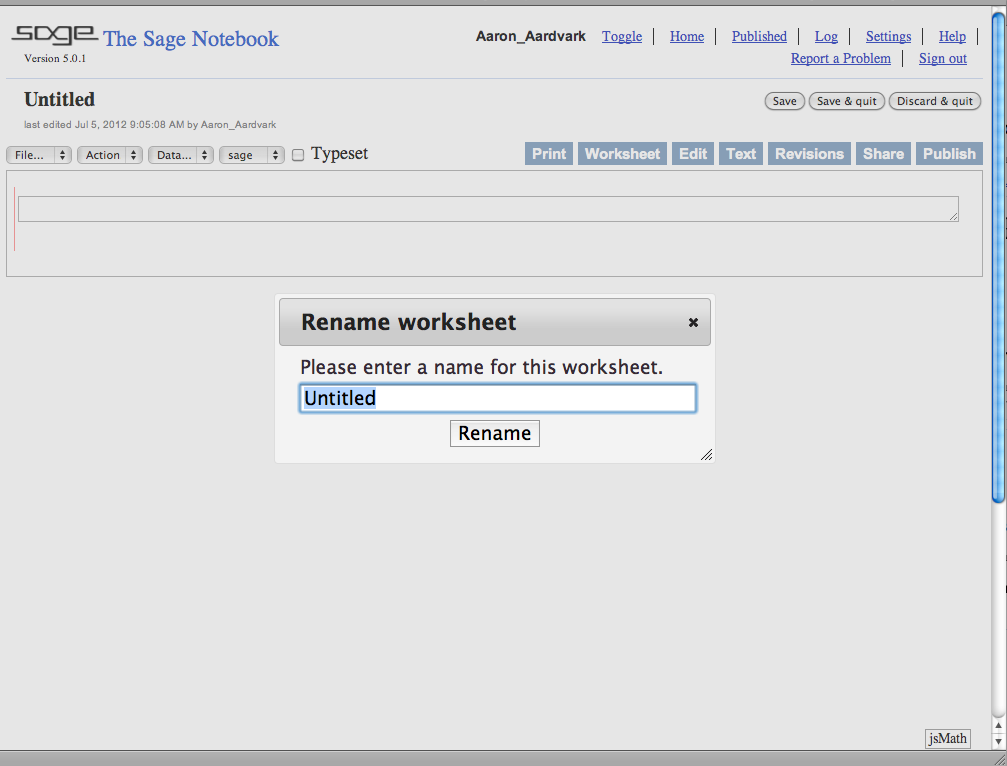
Task: Click the Sign out link
Action: 942,59
